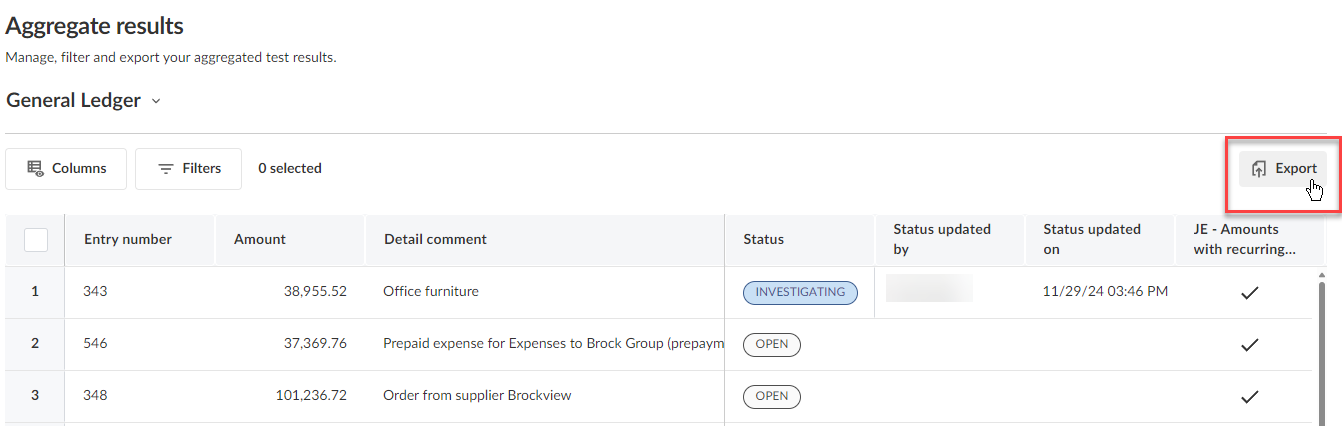Toggle the select-all checkbox in header

36,240
